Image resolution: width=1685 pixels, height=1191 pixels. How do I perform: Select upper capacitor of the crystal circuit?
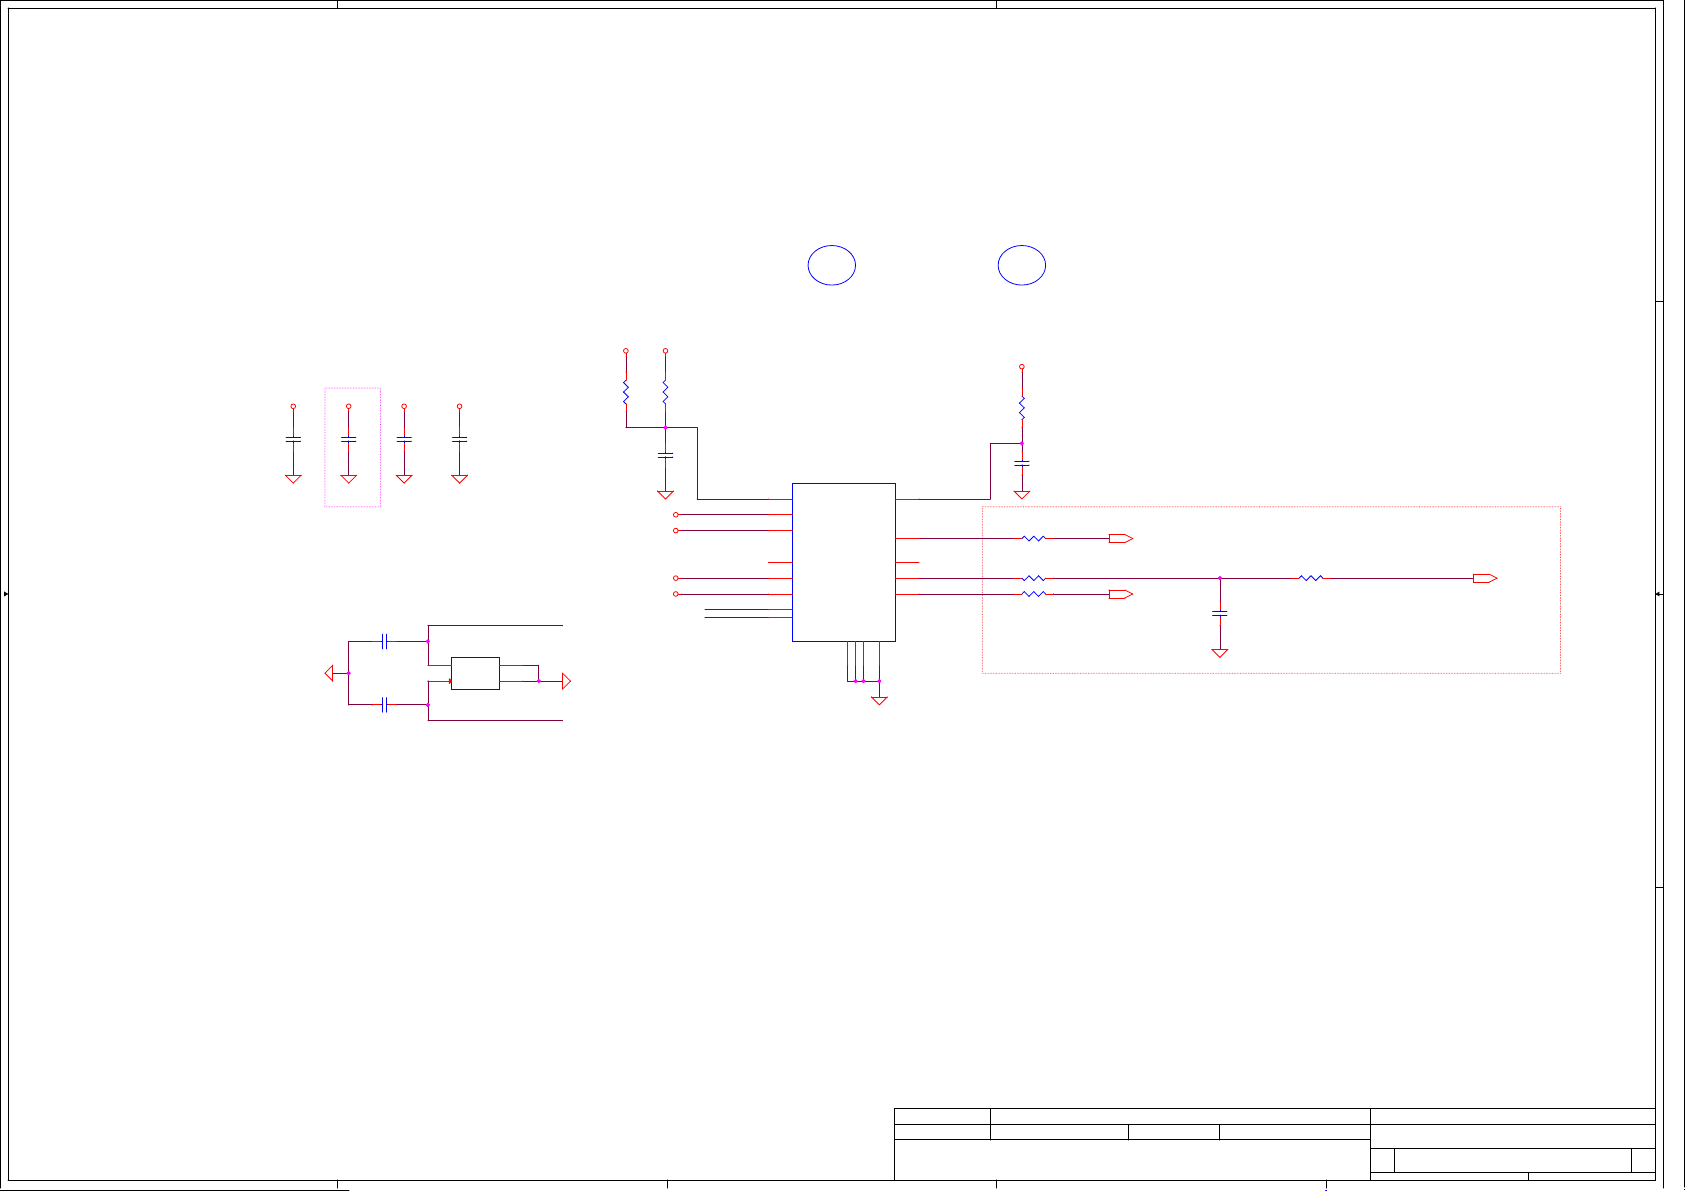tap(384, 641)
